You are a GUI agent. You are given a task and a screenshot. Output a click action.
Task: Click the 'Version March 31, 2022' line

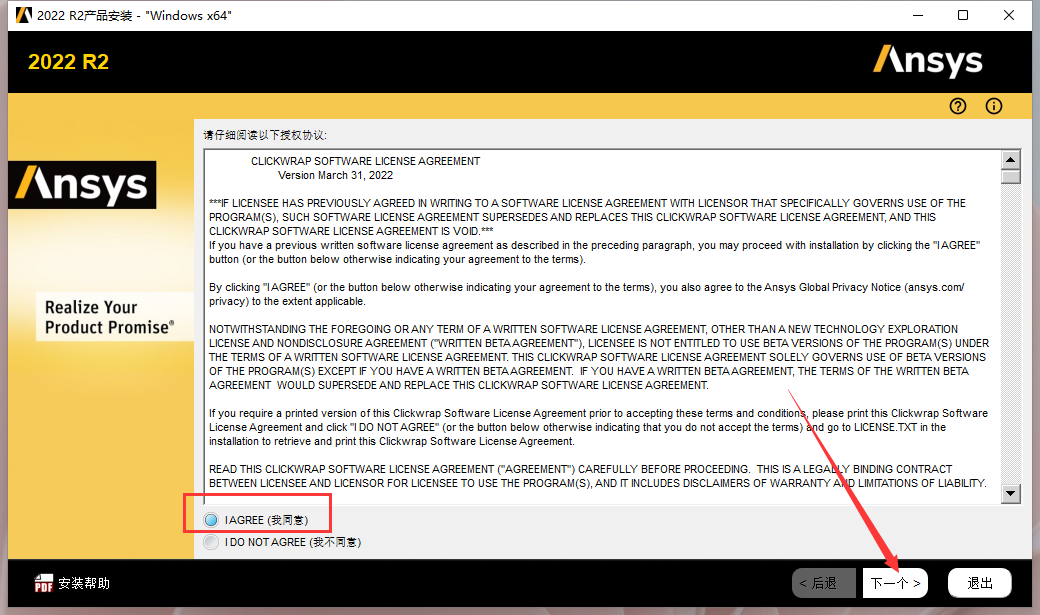pyautogui.click(x=335, y=175)
